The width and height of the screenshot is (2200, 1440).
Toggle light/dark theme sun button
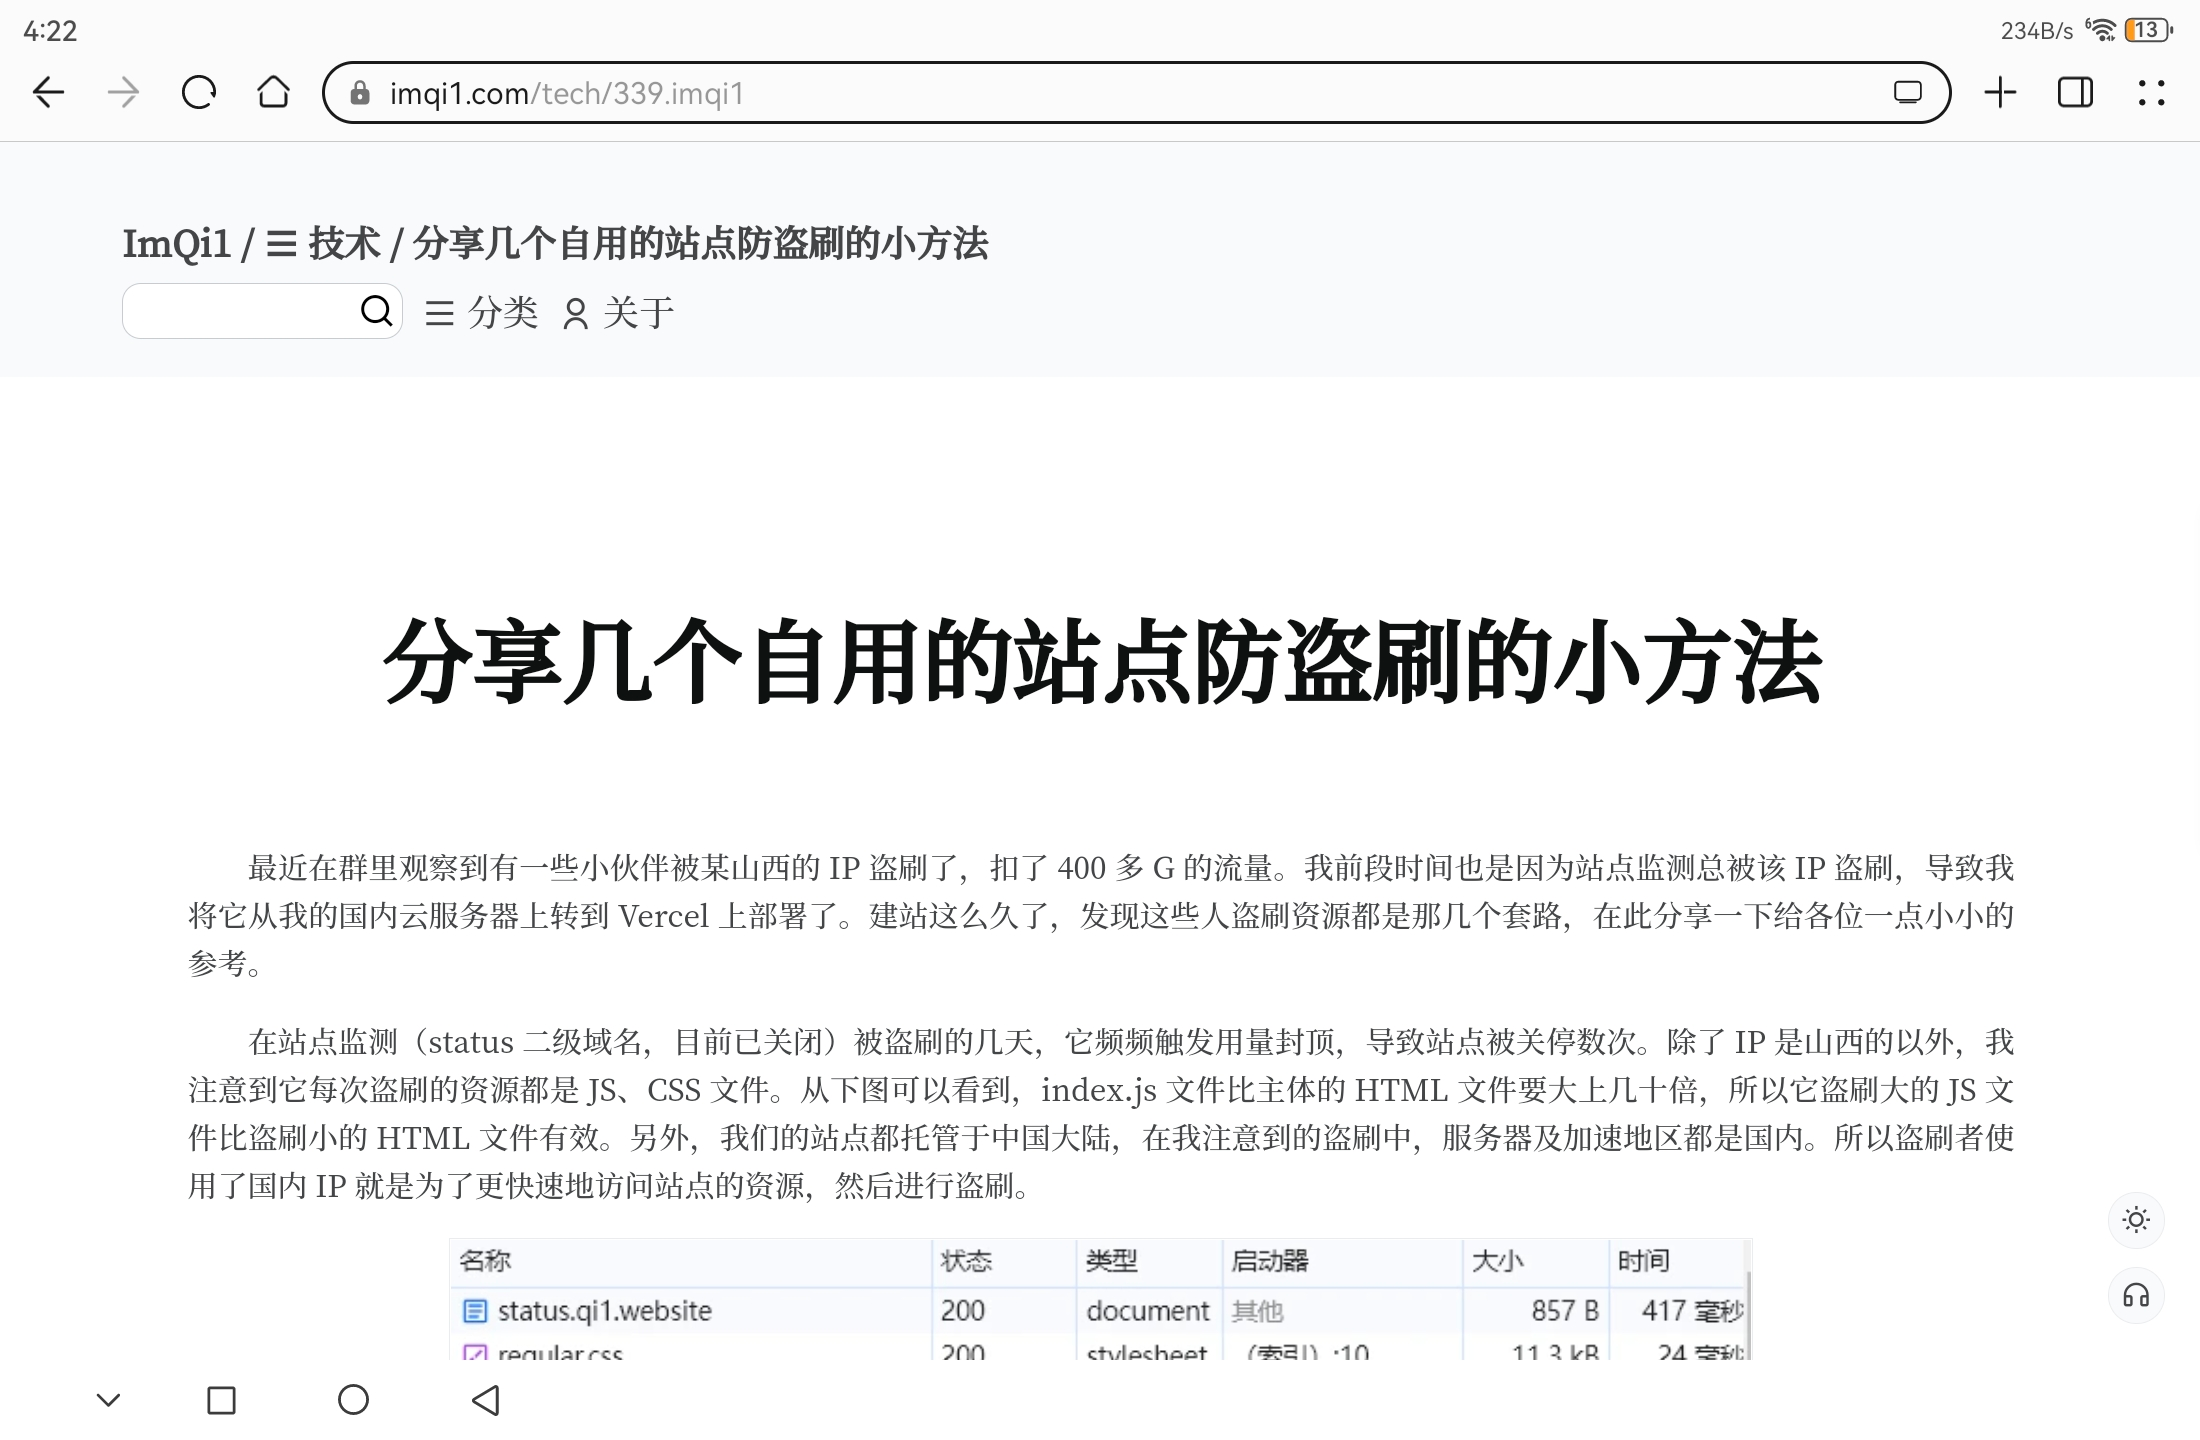(x=2136, y=1220)
